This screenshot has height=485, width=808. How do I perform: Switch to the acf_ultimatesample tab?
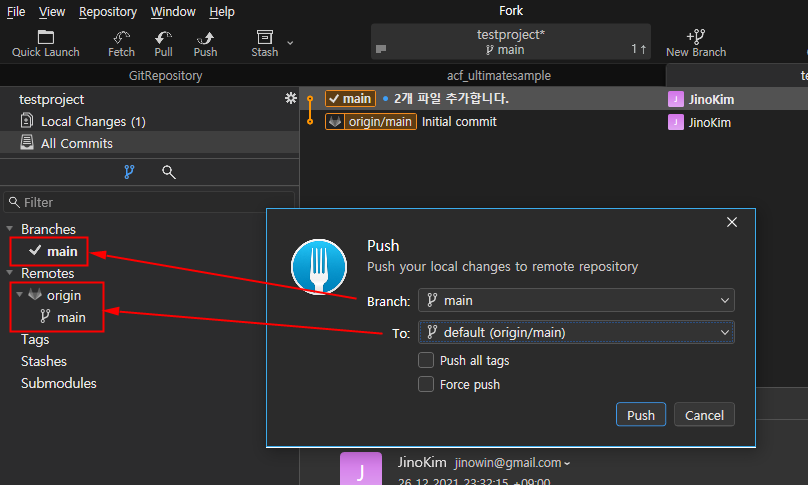(499, 75)
